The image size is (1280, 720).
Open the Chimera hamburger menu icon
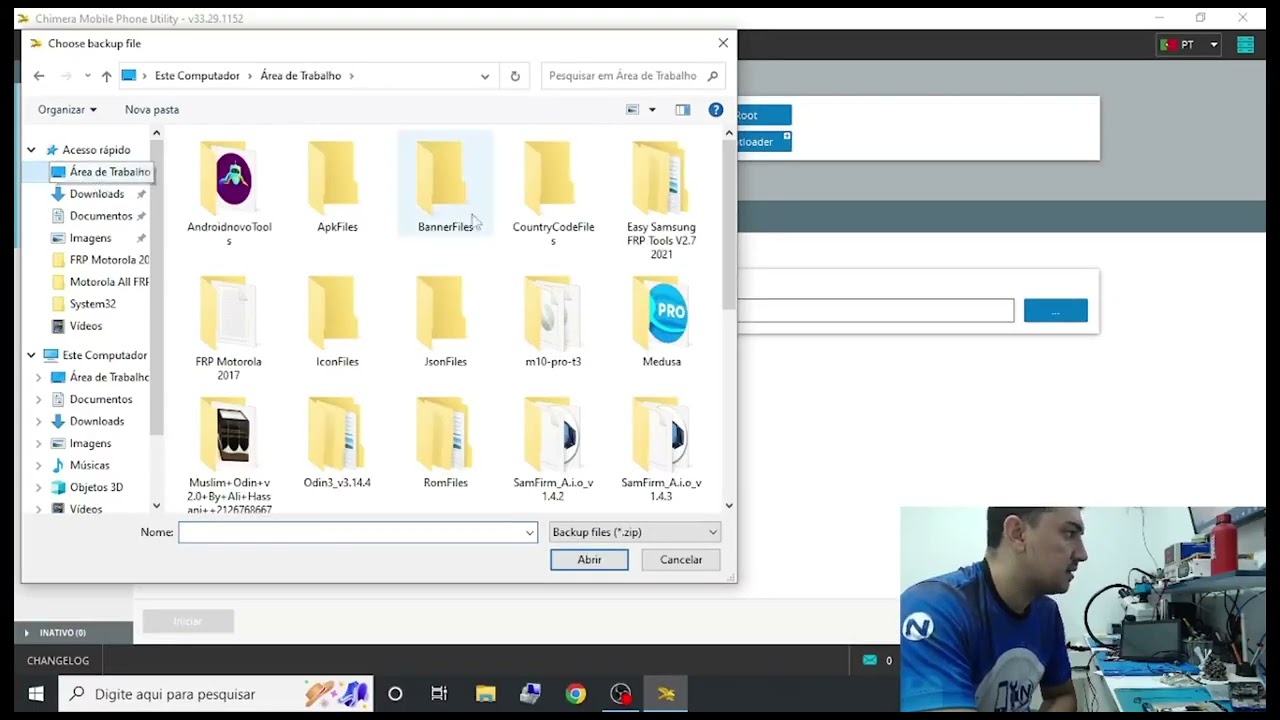coord(1245,45)
